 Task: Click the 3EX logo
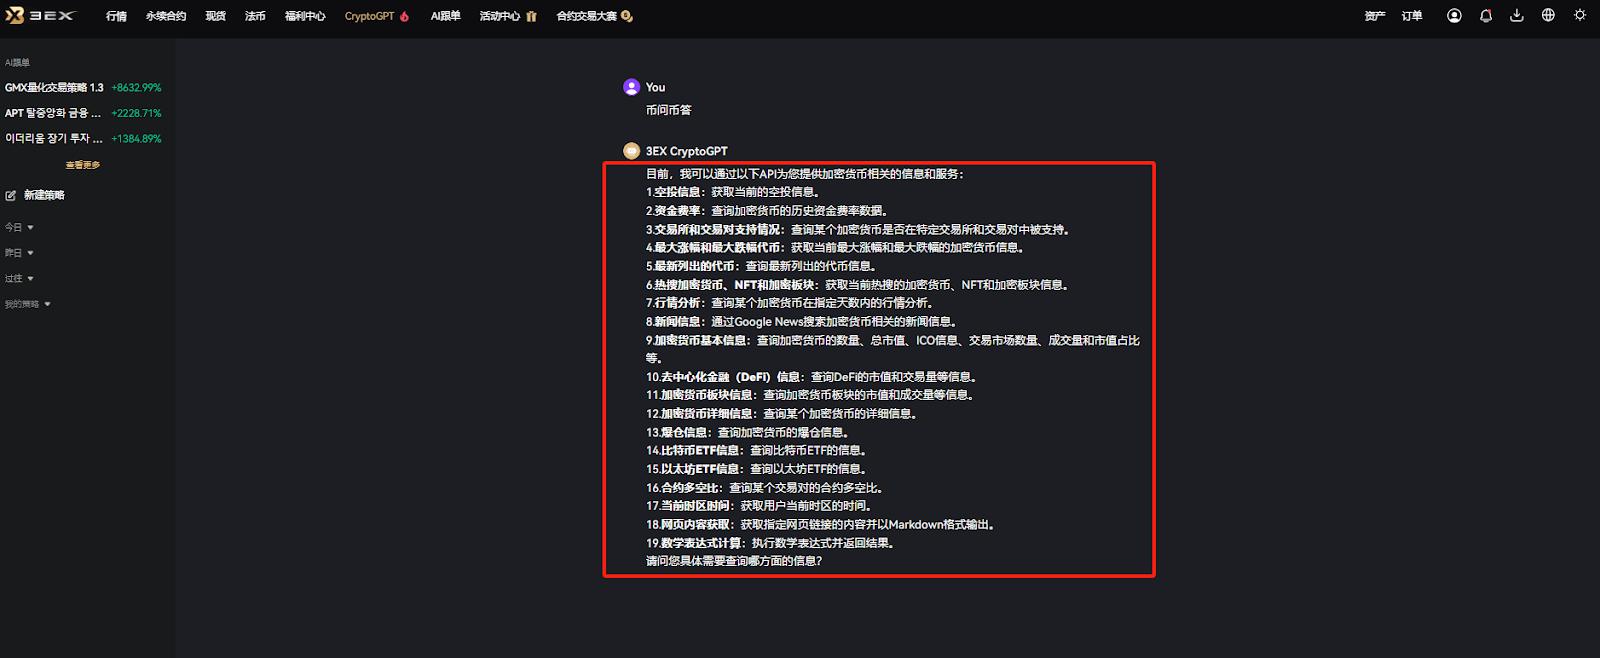click(x=40, y=16)
